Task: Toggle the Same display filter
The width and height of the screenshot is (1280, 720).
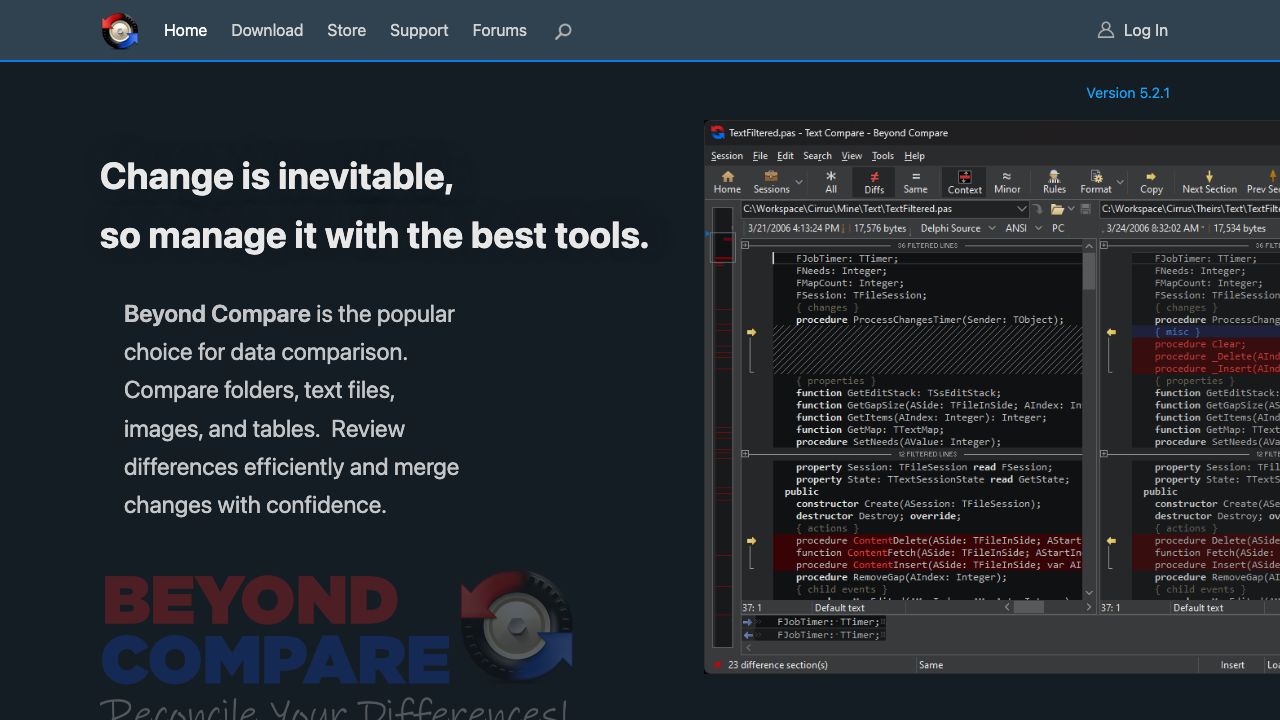Action: [915, 182]
